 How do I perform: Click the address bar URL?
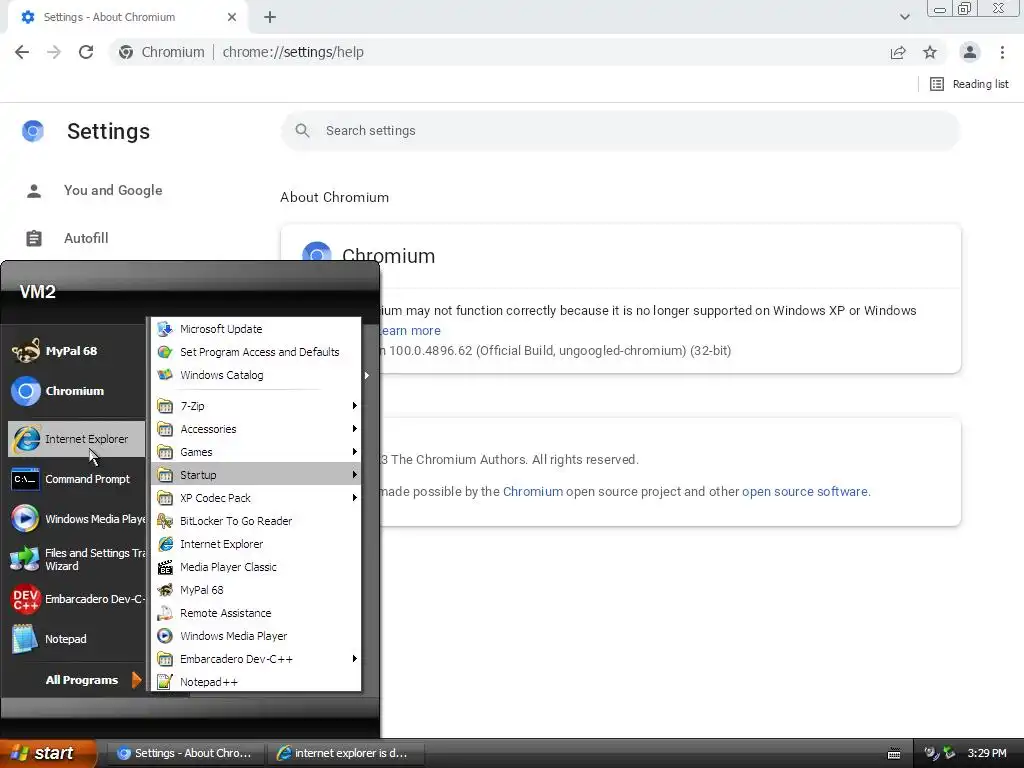coord(293,52)
